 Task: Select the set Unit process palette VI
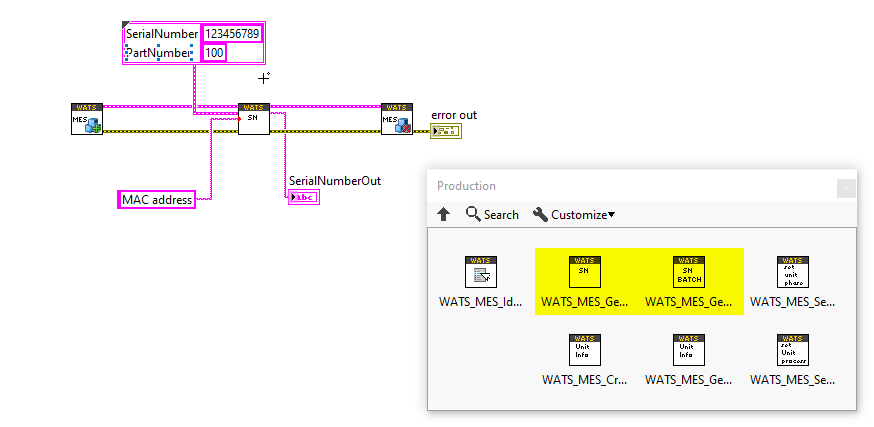pyautogui.click(x=793, y=350)
